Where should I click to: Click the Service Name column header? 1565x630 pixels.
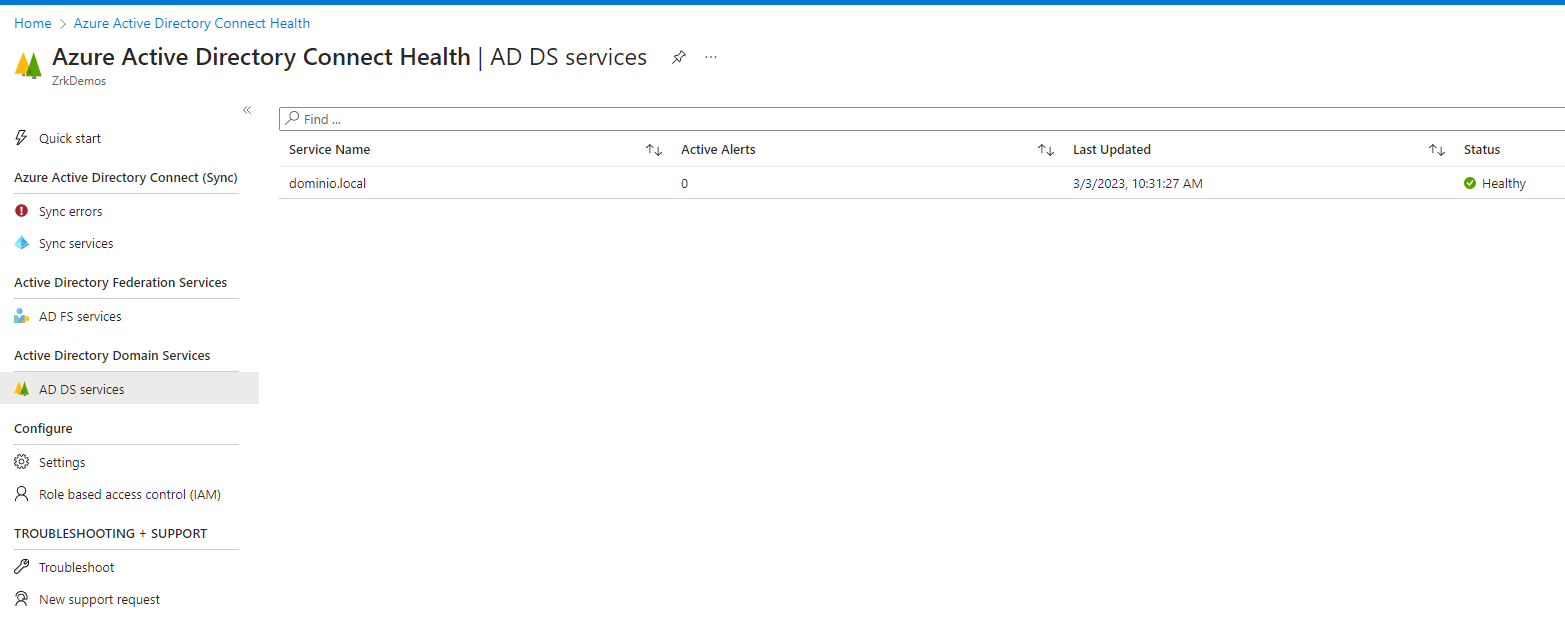(330, 150)
